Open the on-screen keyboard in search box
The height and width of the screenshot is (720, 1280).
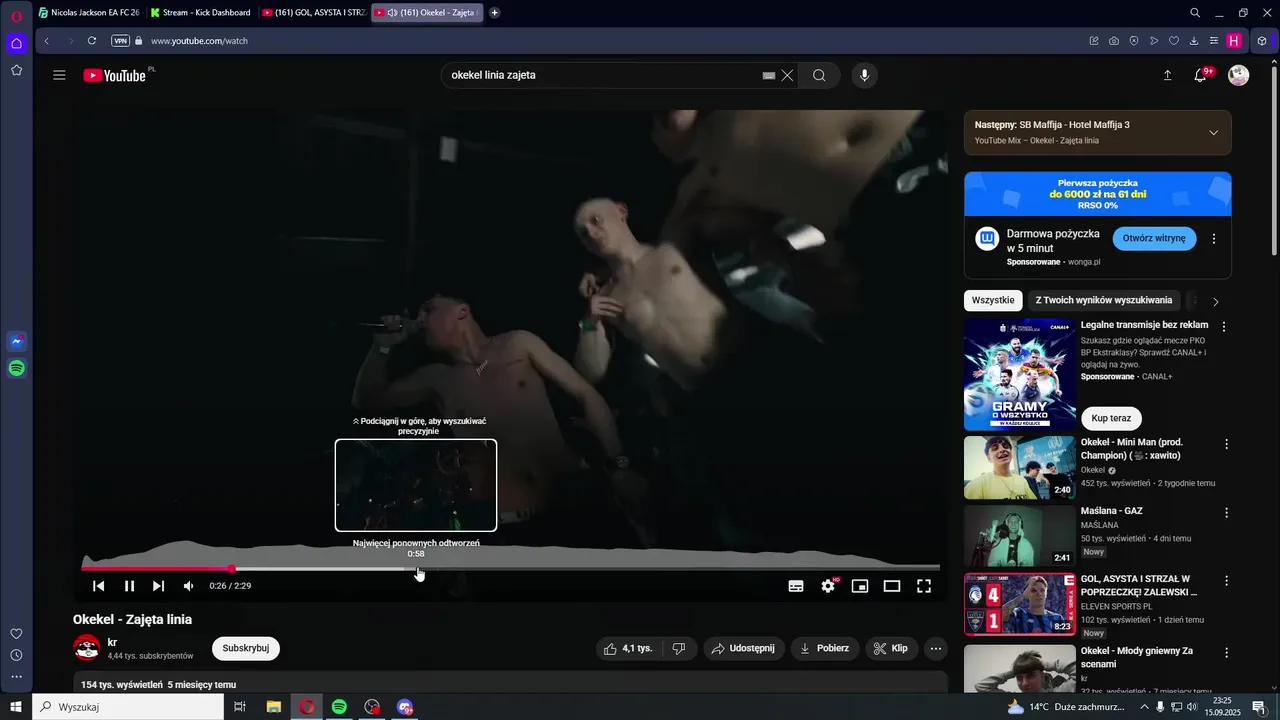[x=769, y=75]
